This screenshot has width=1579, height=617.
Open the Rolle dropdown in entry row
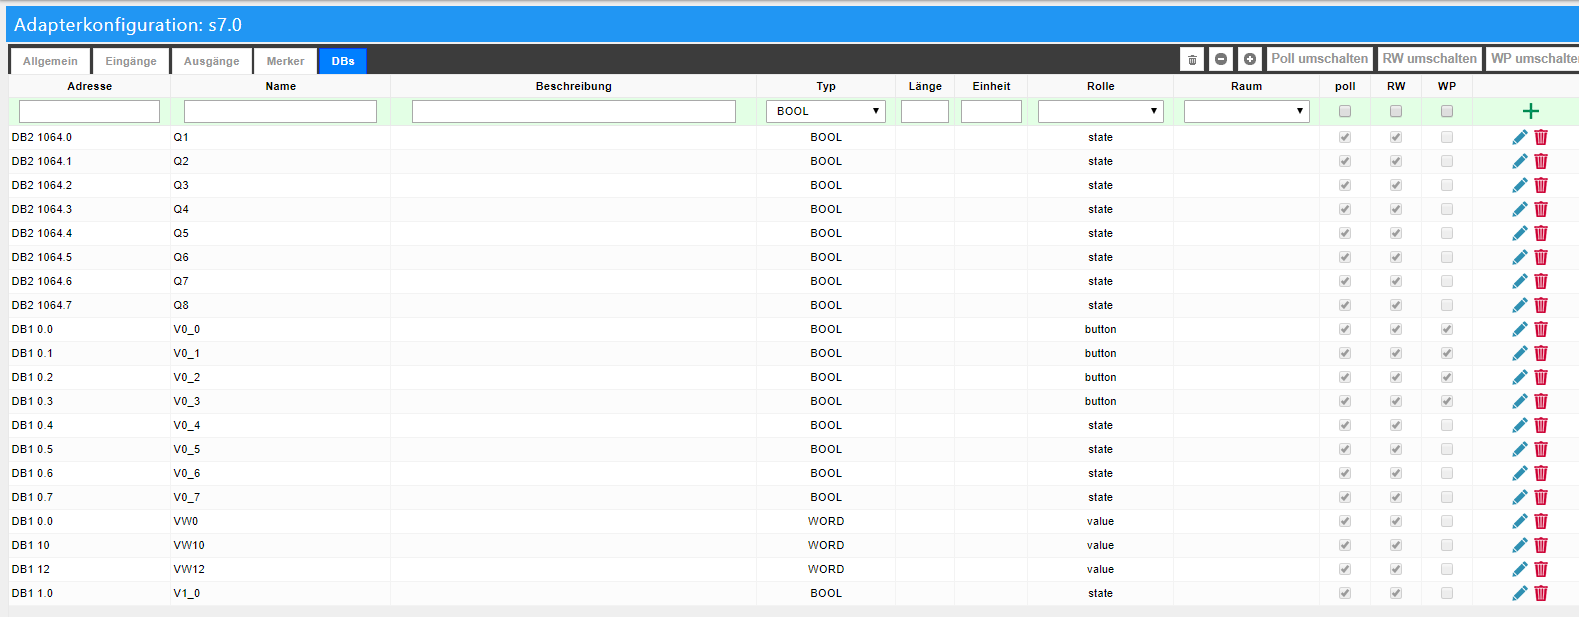[x=1100, y=111]
